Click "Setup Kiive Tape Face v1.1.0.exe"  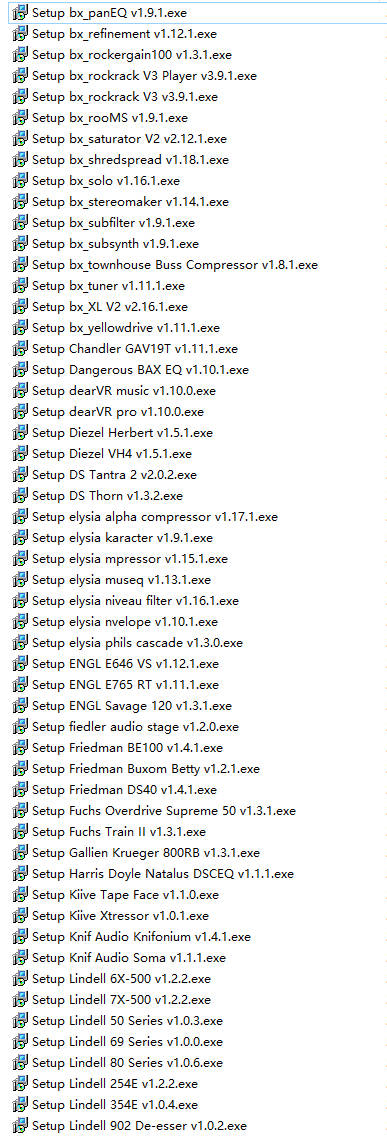click(x=125, y=896)
